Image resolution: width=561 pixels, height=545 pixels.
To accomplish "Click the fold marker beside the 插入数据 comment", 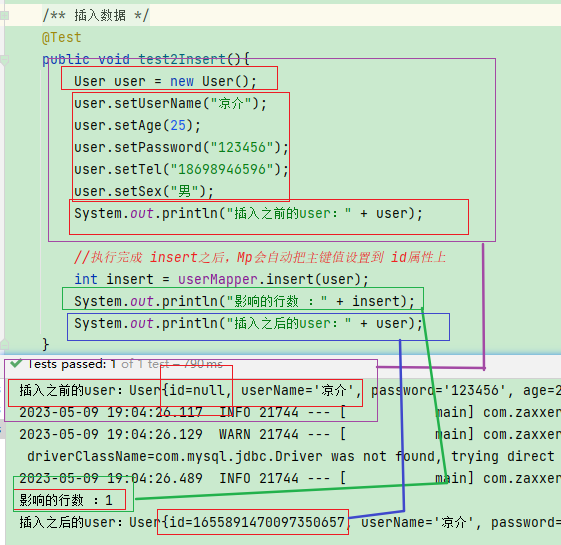I will tap(4, 16).
